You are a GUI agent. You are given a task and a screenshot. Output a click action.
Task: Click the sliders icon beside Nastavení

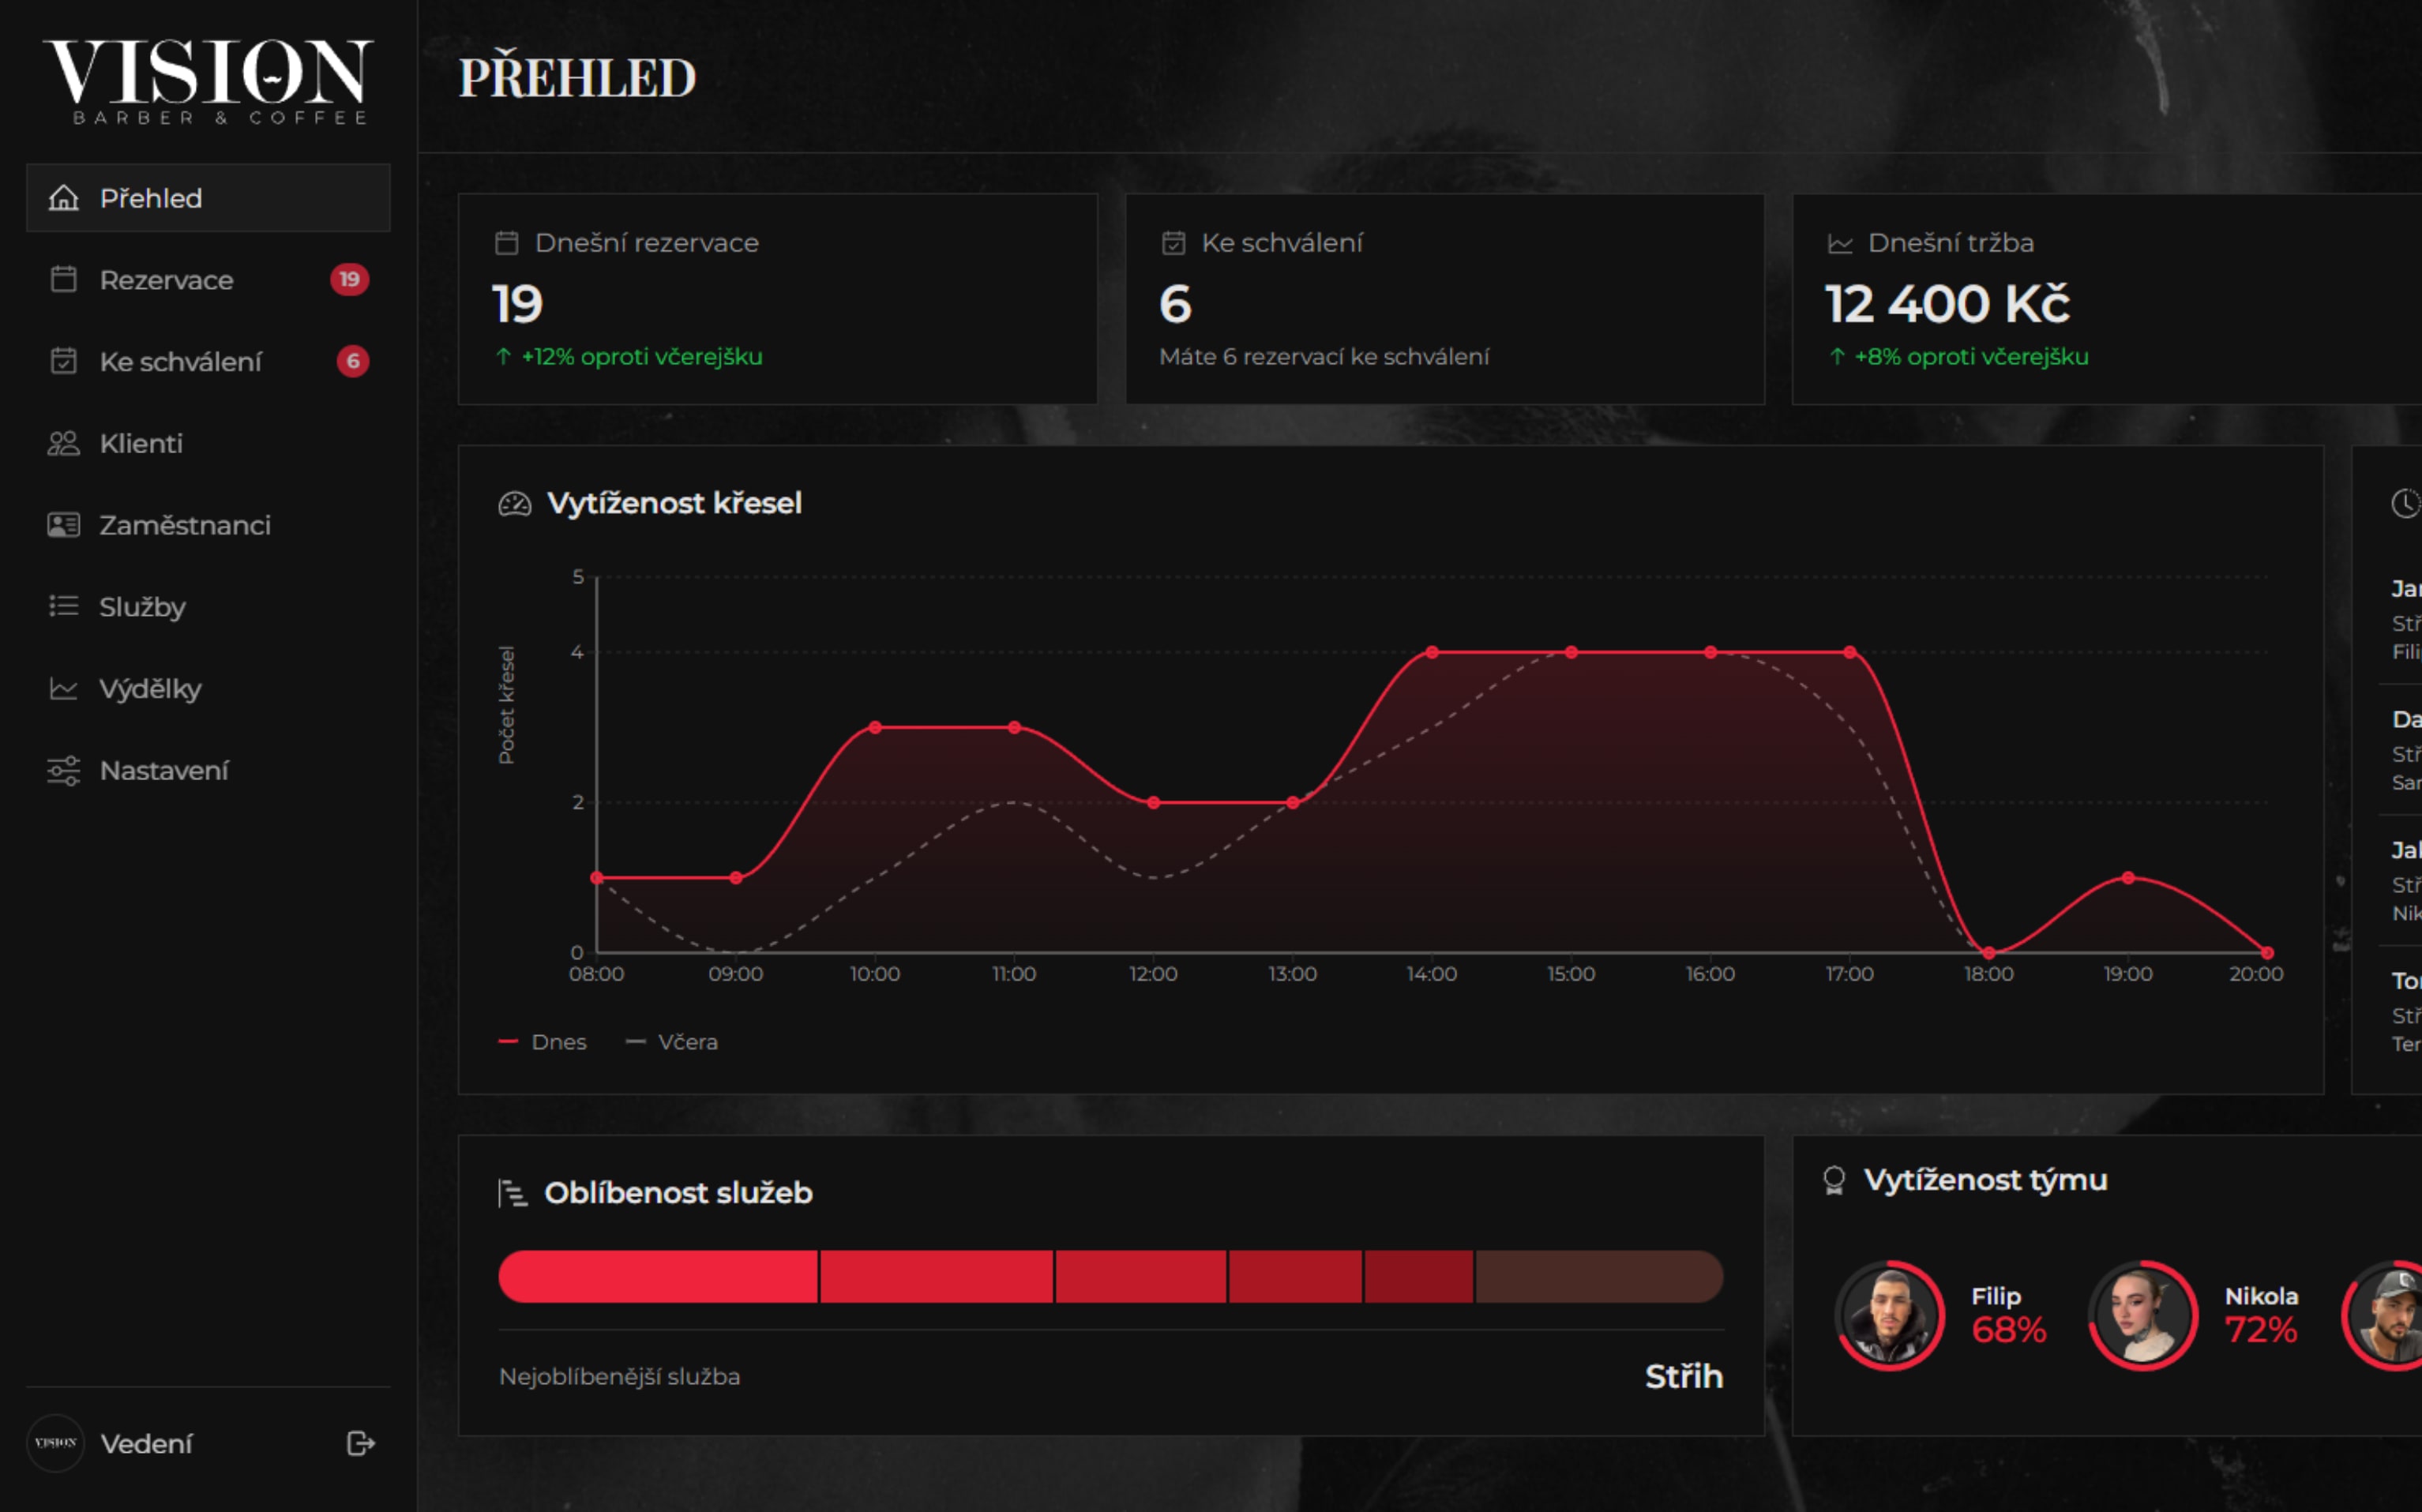point(64,770)
